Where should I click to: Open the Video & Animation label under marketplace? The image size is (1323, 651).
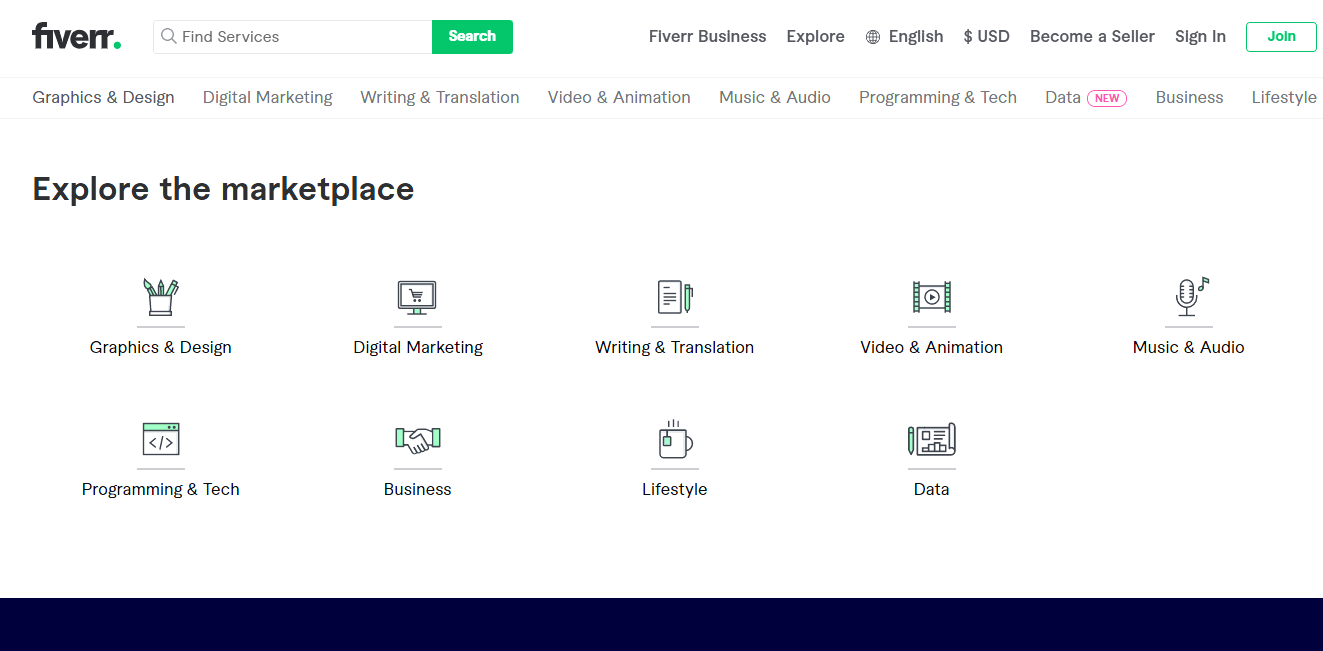[x=932, y=348]
